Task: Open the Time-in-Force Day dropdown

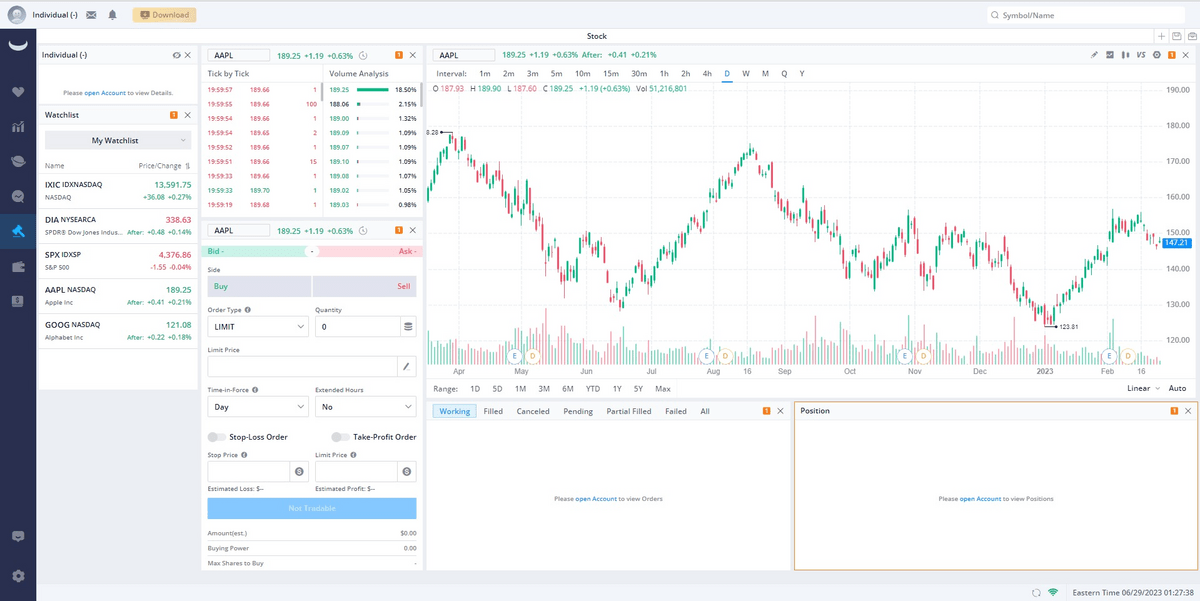Action: 258,407
